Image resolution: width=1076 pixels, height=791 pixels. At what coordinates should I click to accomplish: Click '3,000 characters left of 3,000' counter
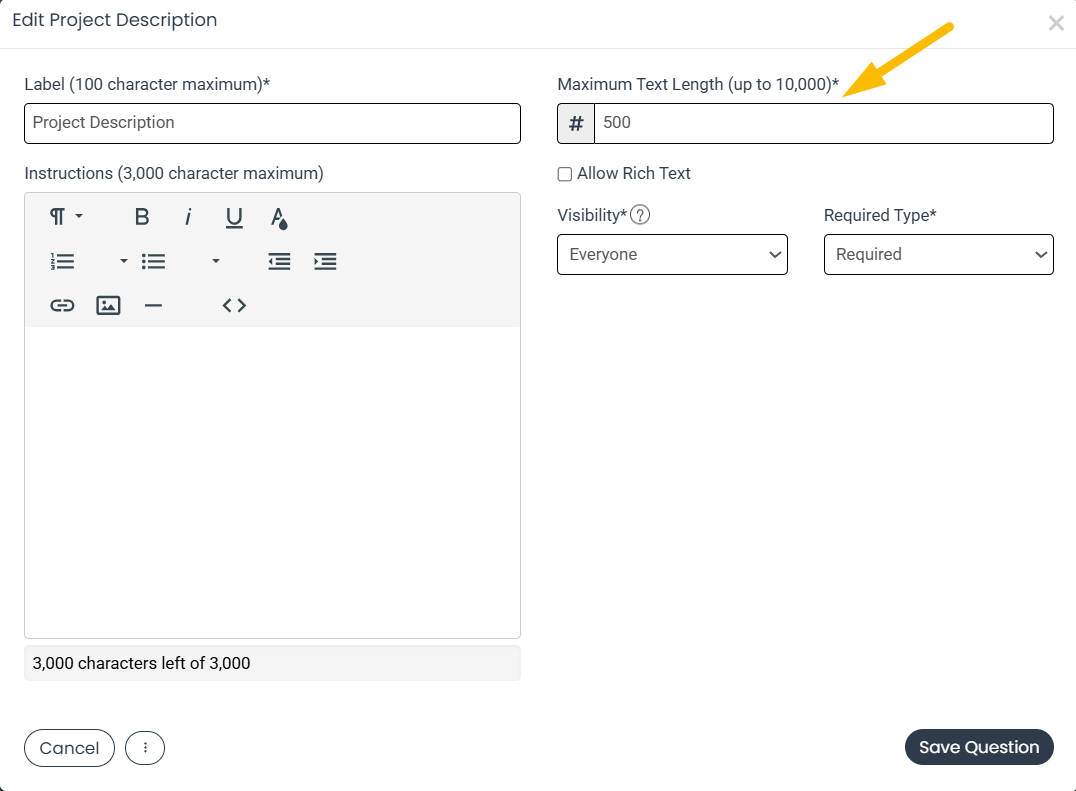coord(141,663)
